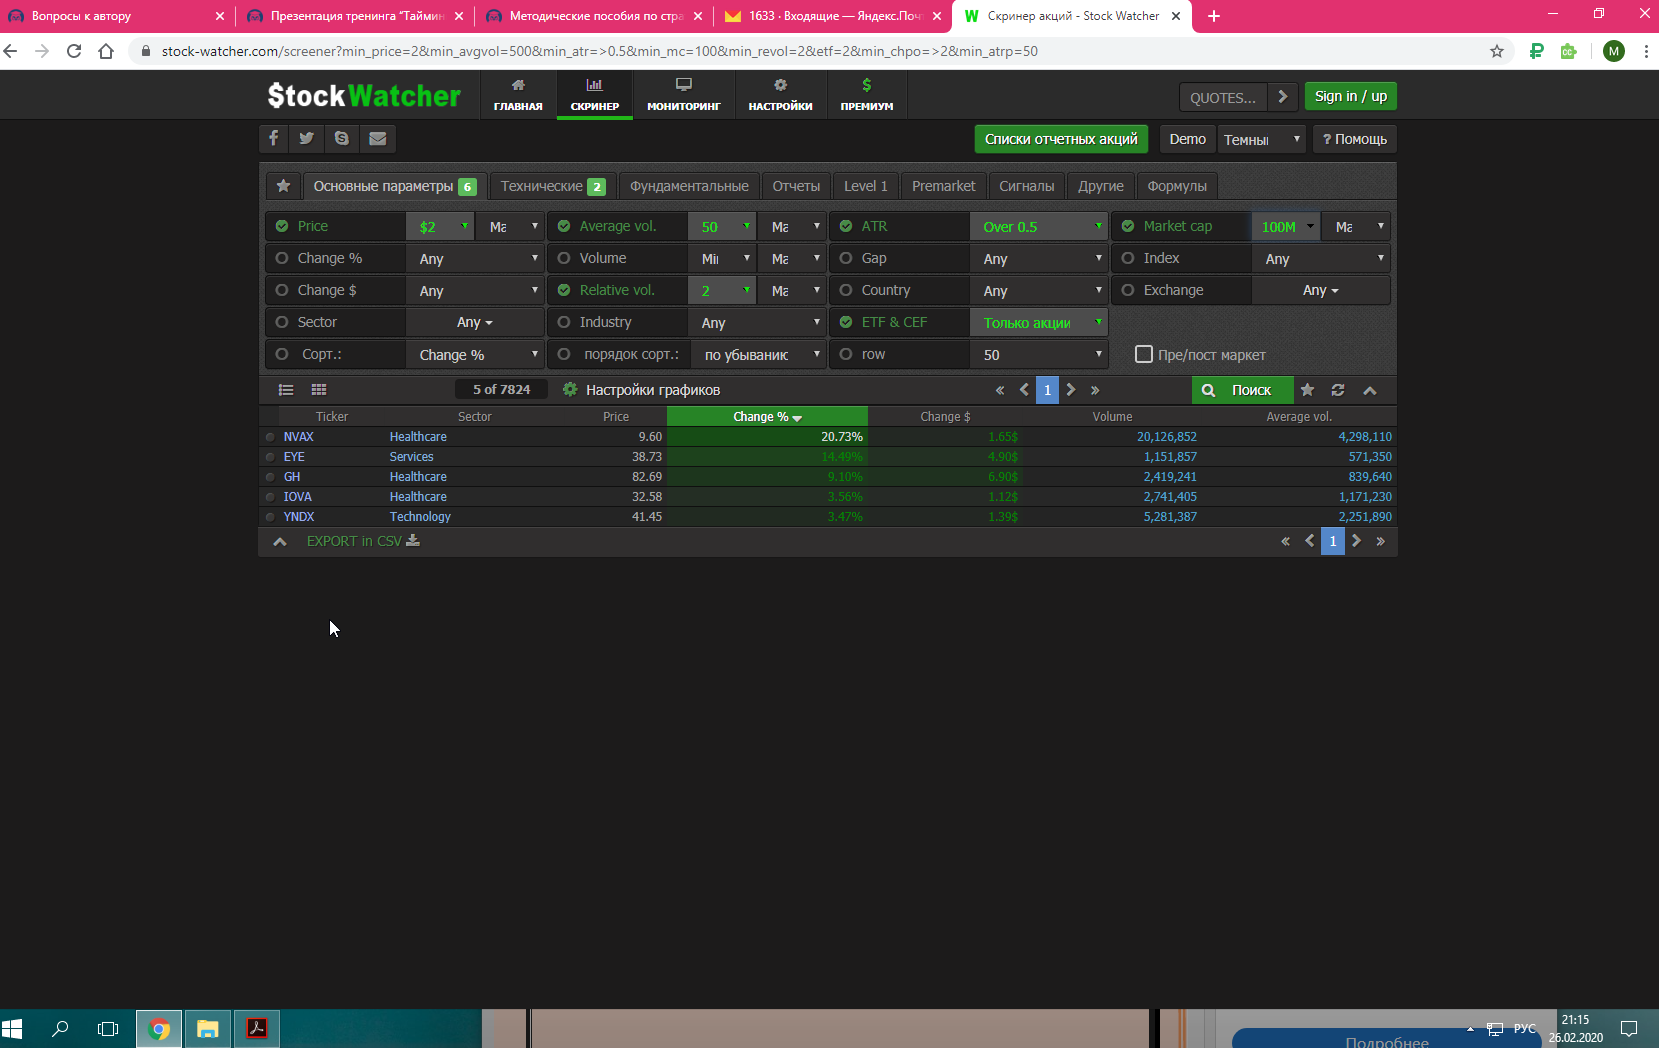Go to last results page at top
This screenshot has width=1659, height=1048.
[1095, 390]
